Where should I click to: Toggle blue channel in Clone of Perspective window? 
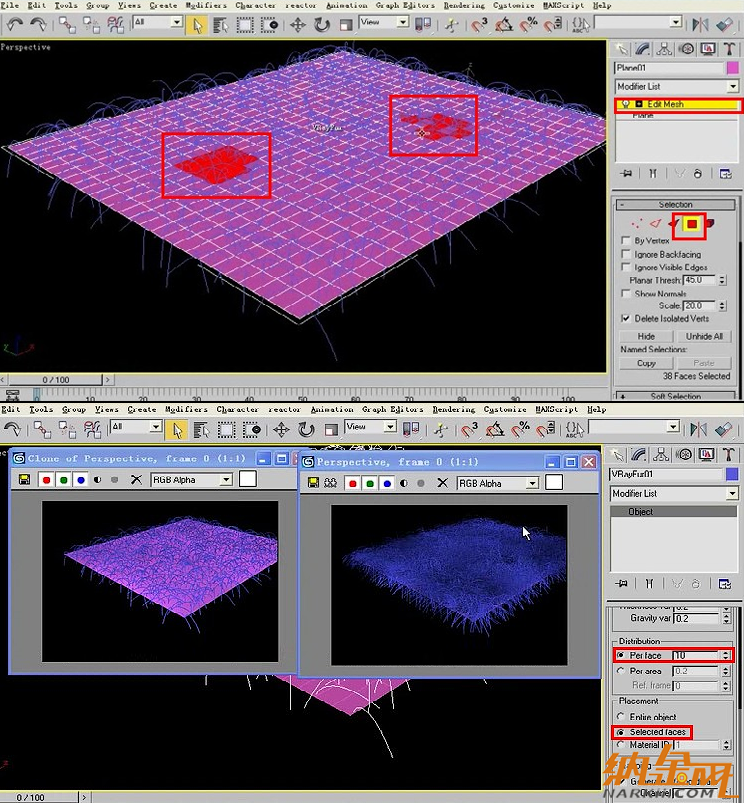click(80, 480)
